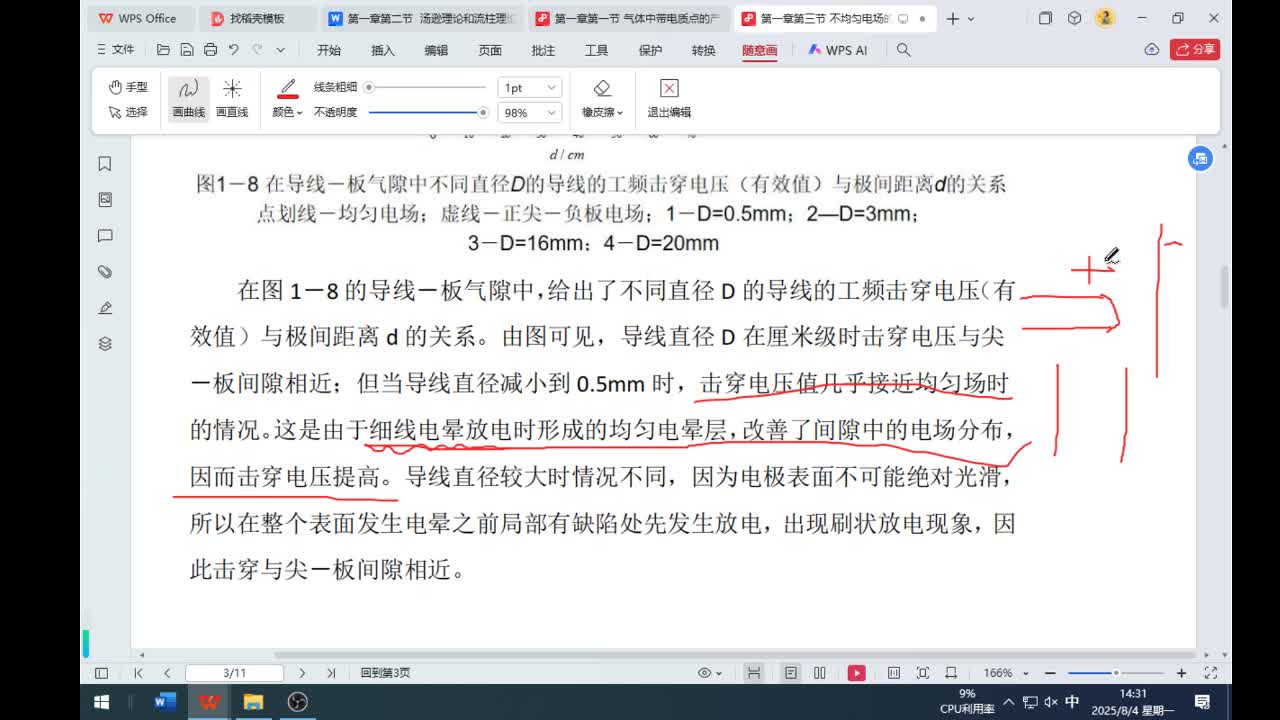The width and height of the screenshot is (1280, 720).
Task: Select the Eraser tool icon
Action: (x=602, y=88)
